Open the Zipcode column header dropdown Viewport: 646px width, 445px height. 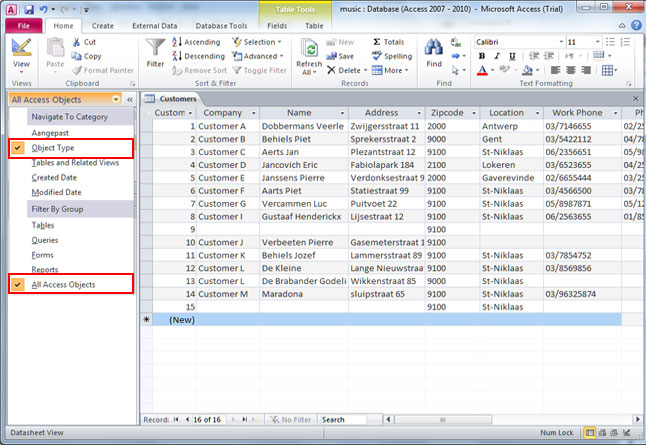tap(474, 113)
